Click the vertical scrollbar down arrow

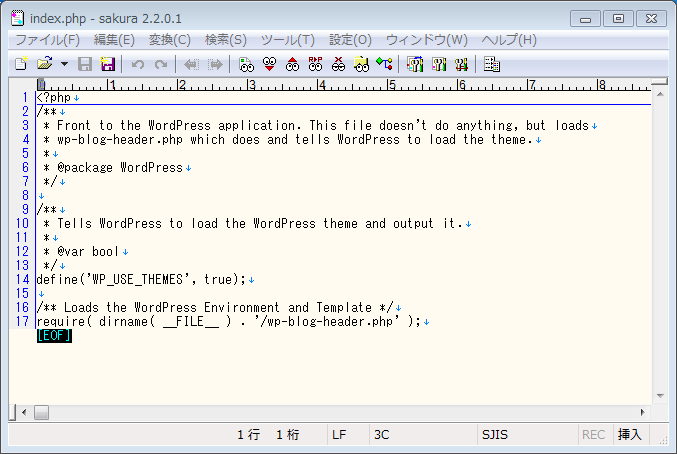tap(660, 396)
